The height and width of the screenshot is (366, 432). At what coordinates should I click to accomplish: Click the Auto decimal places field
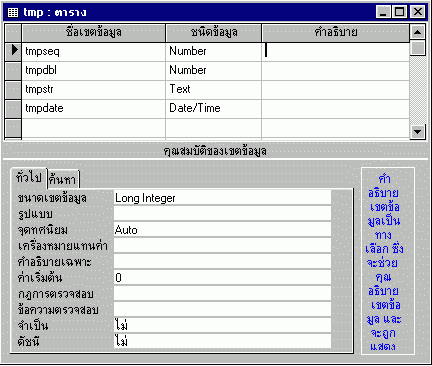(x=222, y=230)
